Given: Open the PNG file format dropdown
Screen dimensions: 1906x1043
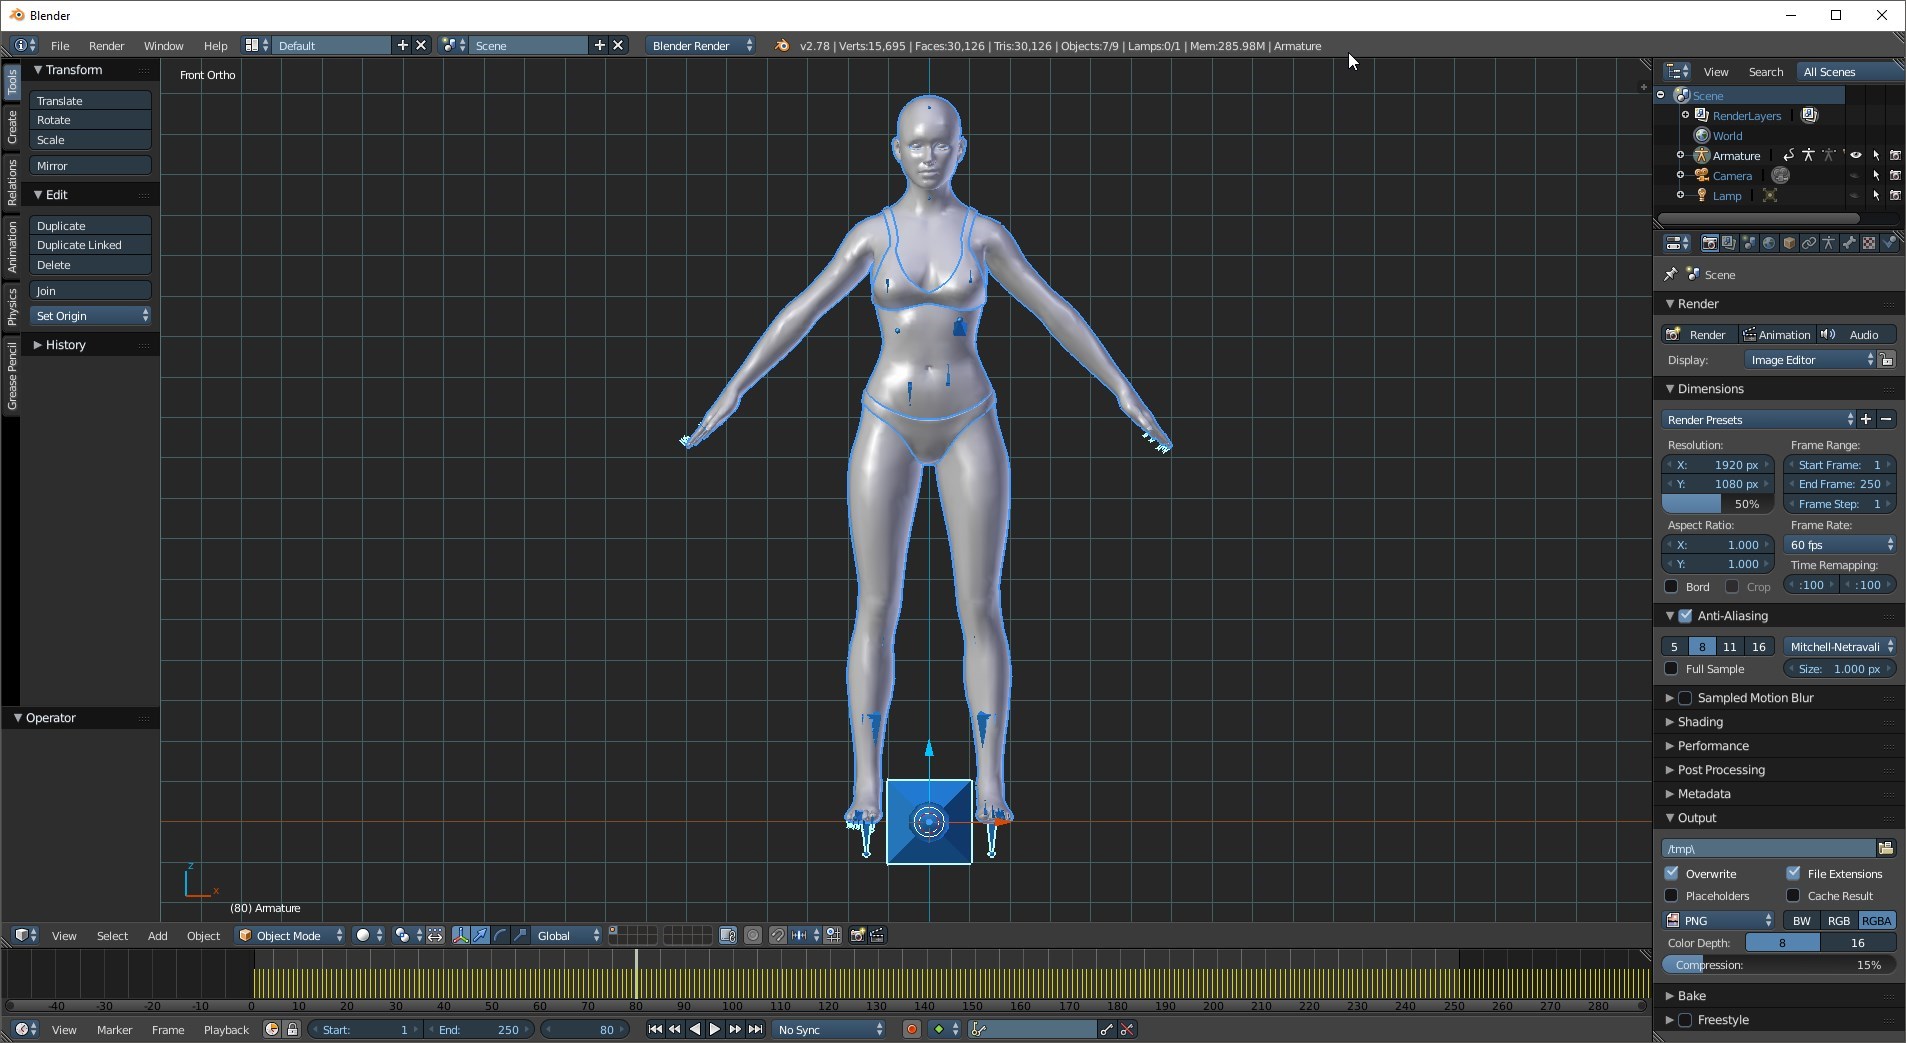Looking at the screenshot, I should point(1718,921).
